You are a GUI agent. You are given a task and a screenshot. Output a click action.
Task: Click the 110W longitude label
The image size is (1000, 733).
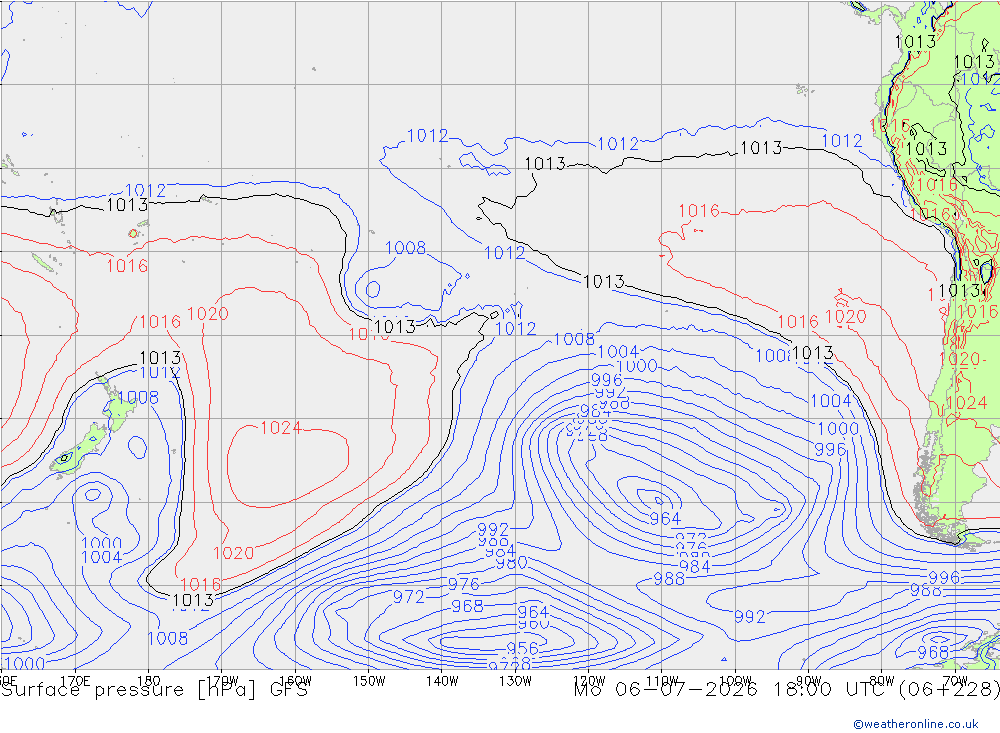662,681
